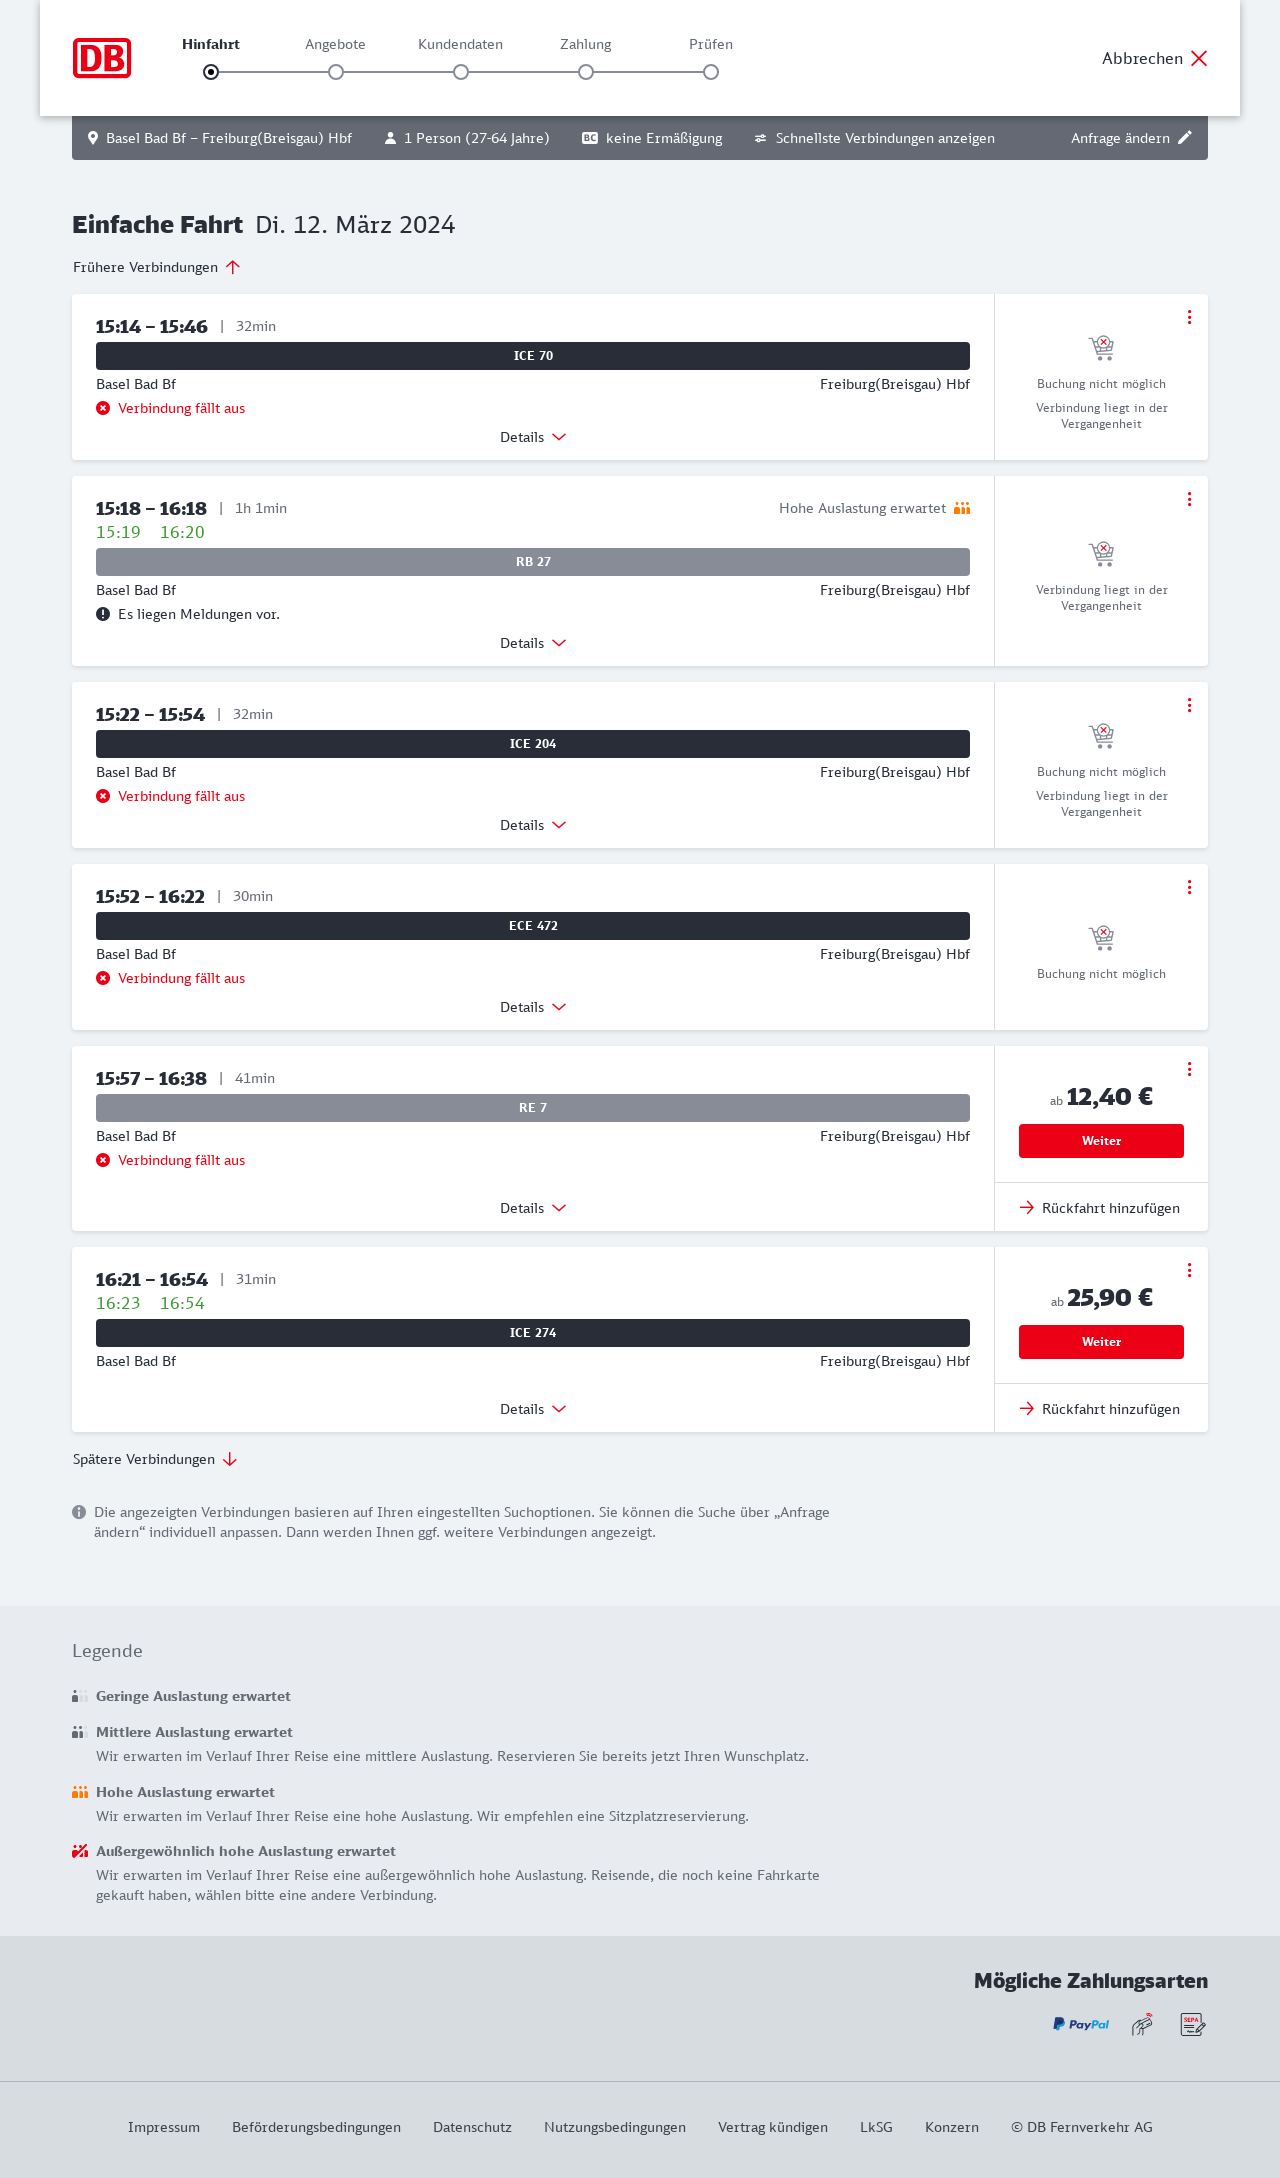This screenshot has width=1280, height=2178.
Task: Select the Angebote progress step
Action: [336, 71]
